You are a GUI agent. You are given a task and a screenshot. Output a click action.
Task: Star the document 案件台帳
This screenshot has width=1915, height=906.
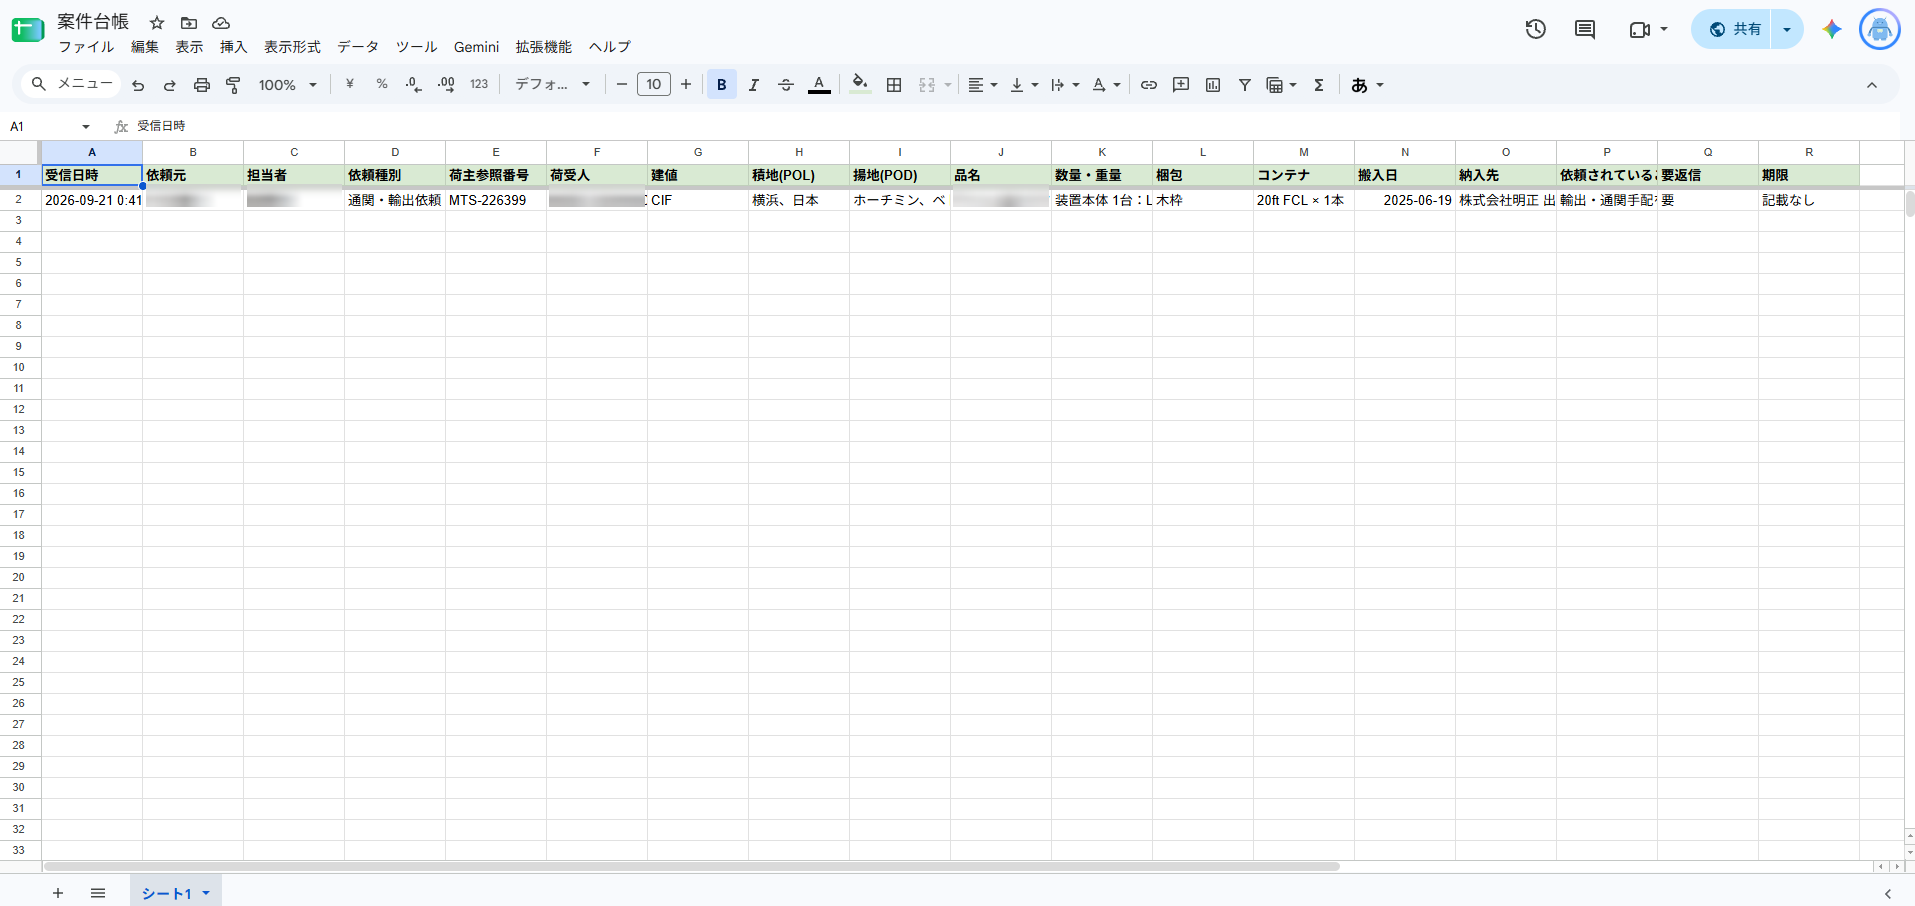pos(157,22)
